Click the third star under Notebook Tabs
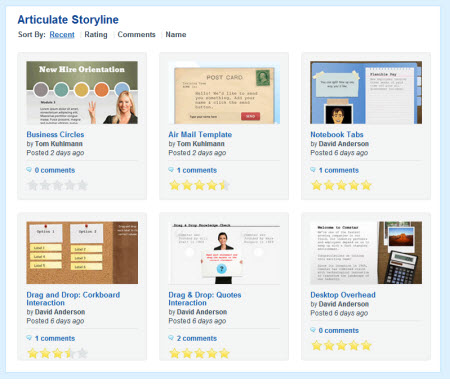The image size is (450, 386). (x=341, y=185)
